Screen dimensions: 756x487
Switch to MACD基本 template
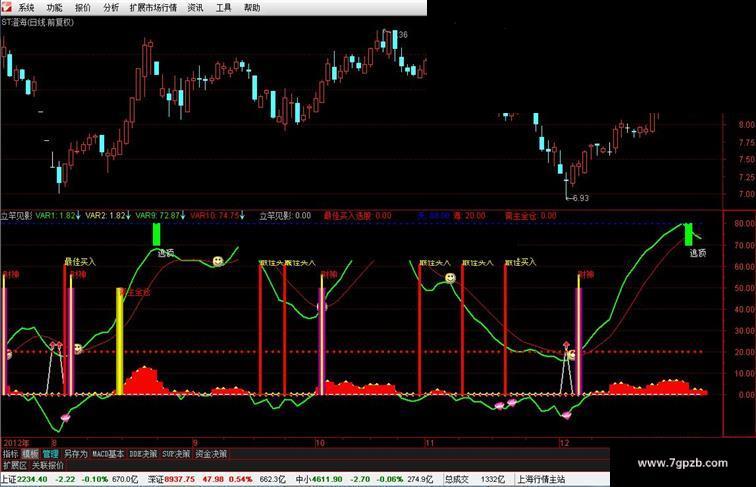pyautogui.click(x=108, y=454)
